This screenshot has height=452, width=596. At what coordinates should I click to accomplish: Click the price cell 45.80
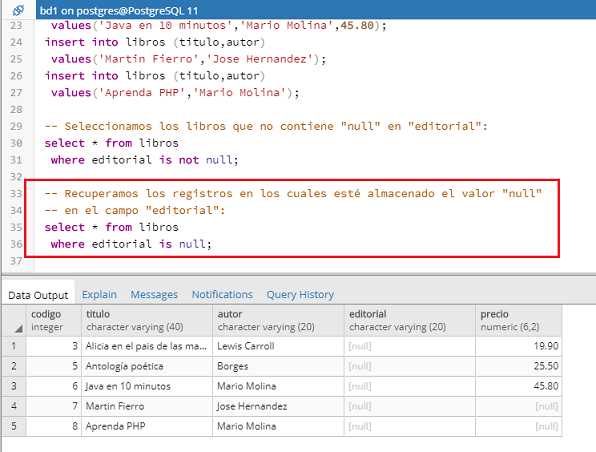519,386
